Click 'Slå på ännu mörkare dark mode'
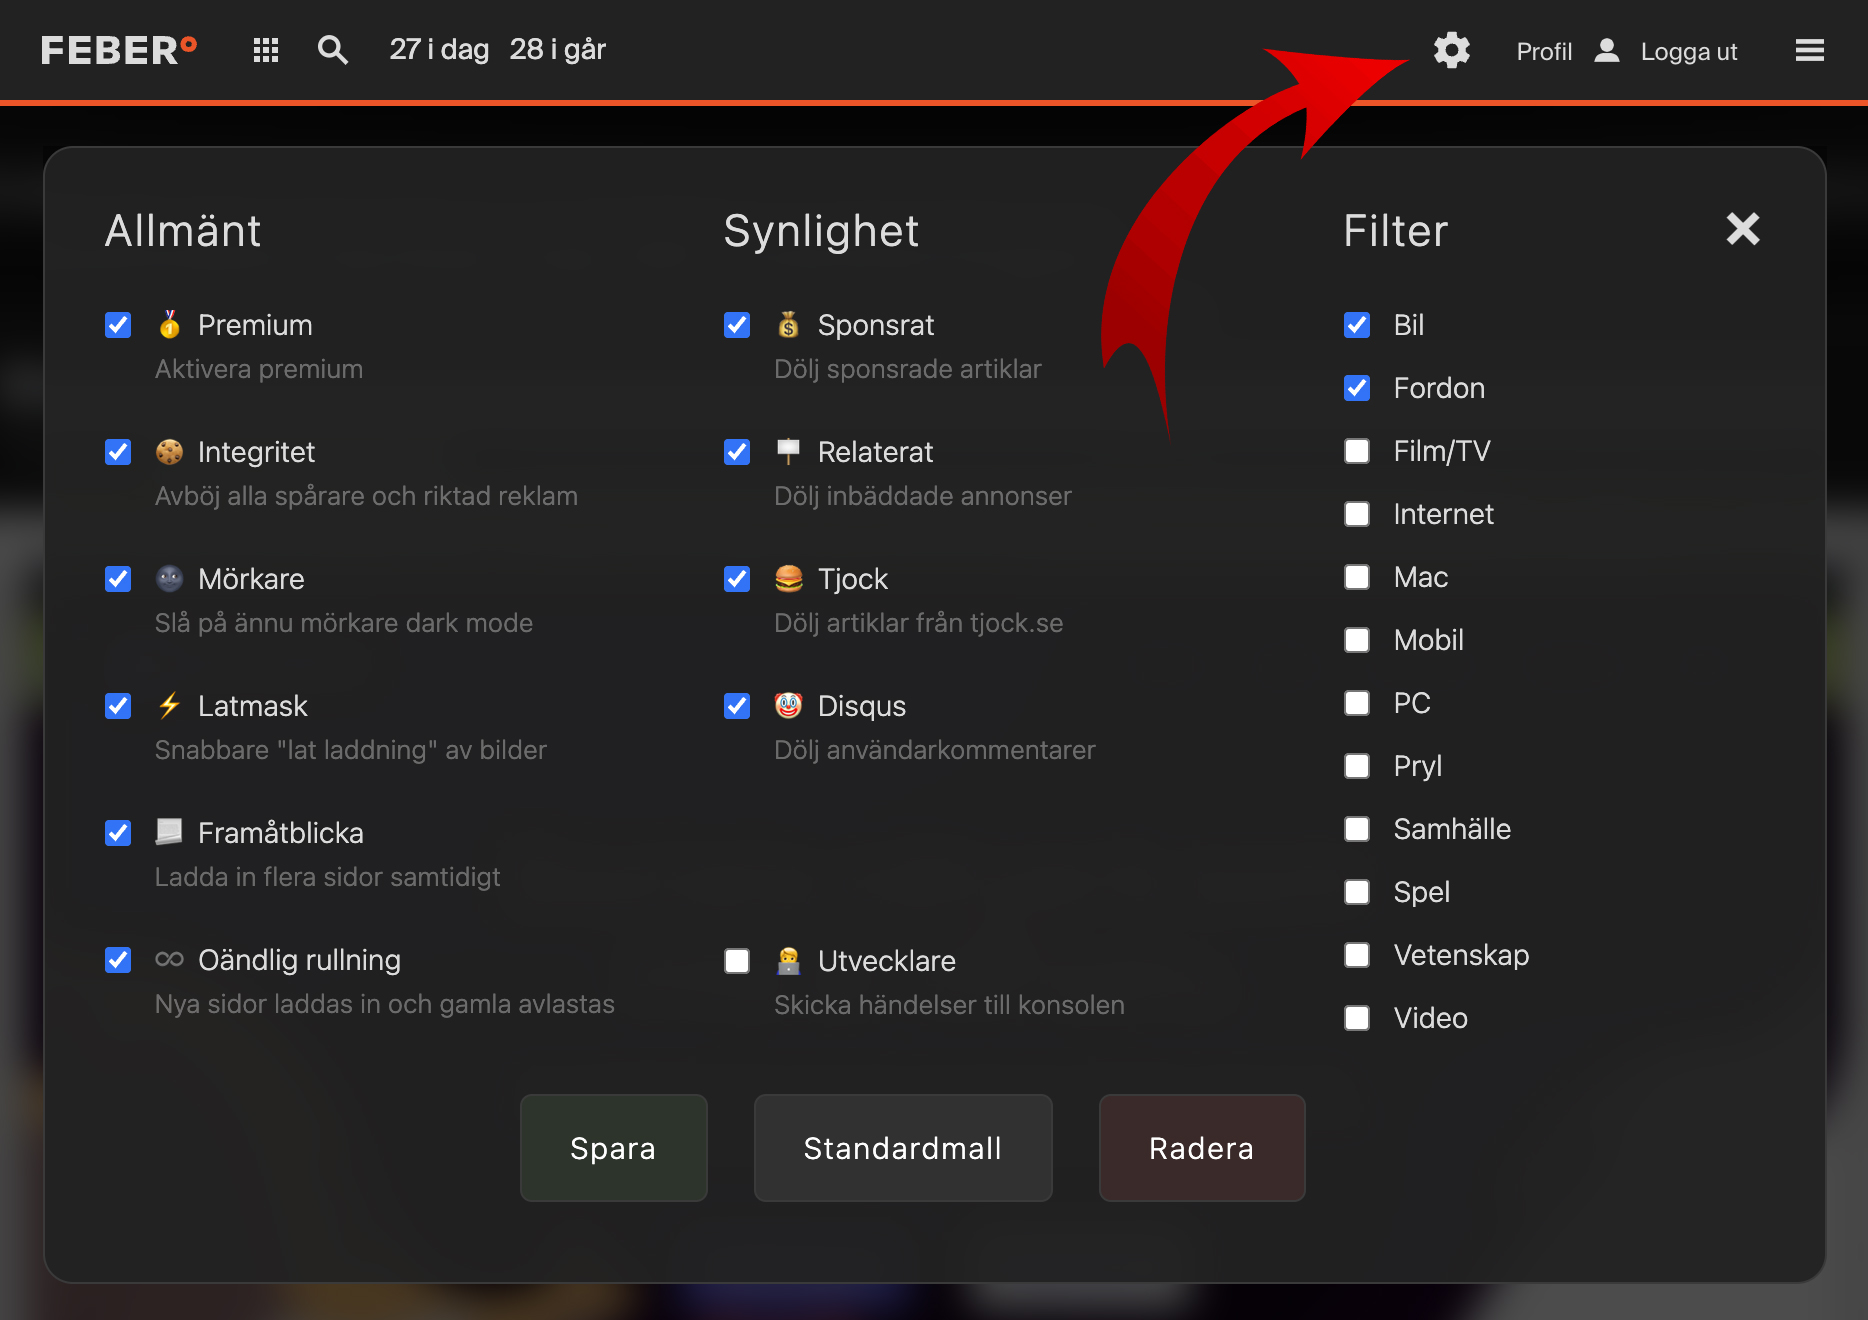Image resolution: width=1868 pixels, height=1320 pixels. tap(344, 623)
